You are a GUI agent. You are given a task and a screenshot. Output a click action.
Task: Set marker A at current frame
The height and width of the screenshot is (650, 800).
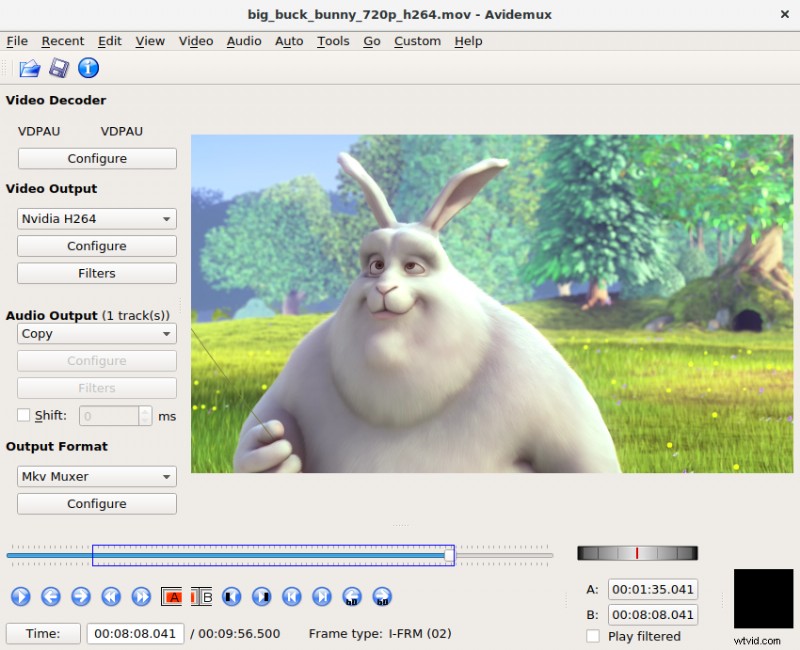pos(173,596)
